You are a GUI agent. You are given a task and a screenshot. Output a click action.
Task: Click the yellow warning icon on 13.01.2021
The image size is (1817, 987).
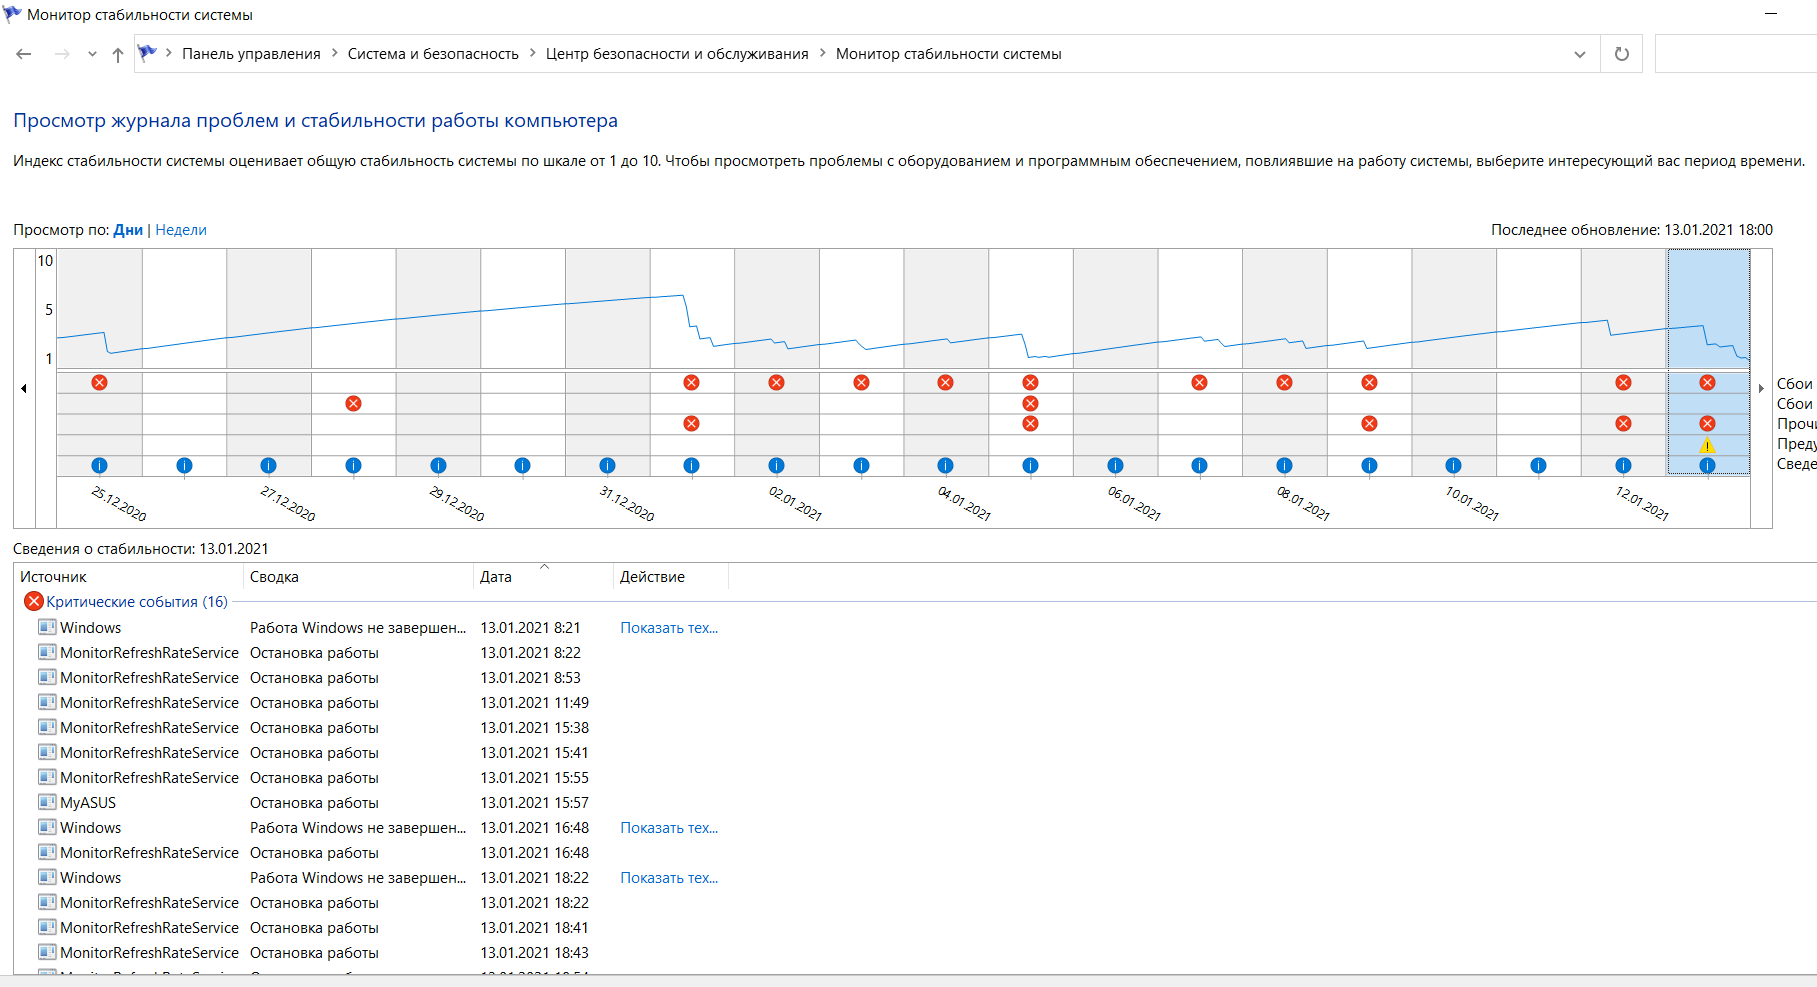[1707, 445]
